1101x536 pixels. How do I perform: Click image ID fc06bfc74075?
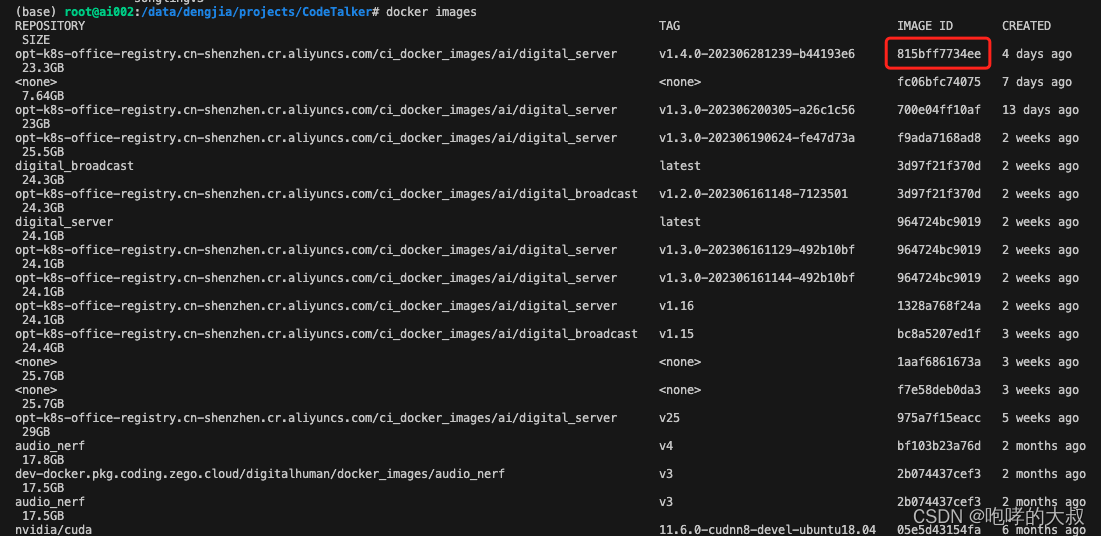[938, 82]
